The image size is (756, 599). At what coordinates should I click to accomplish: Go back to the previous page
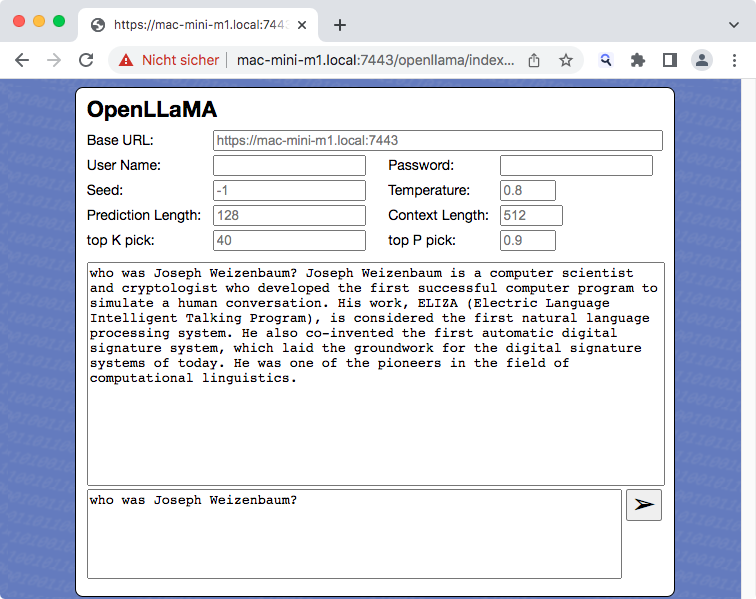pos(22,60)
